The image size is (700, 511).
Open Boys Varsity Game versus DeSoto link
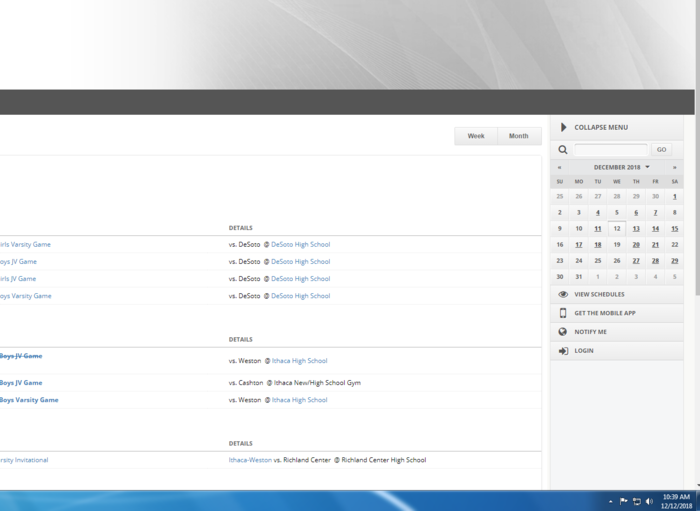pyautogui.click(x=25, y=296)
